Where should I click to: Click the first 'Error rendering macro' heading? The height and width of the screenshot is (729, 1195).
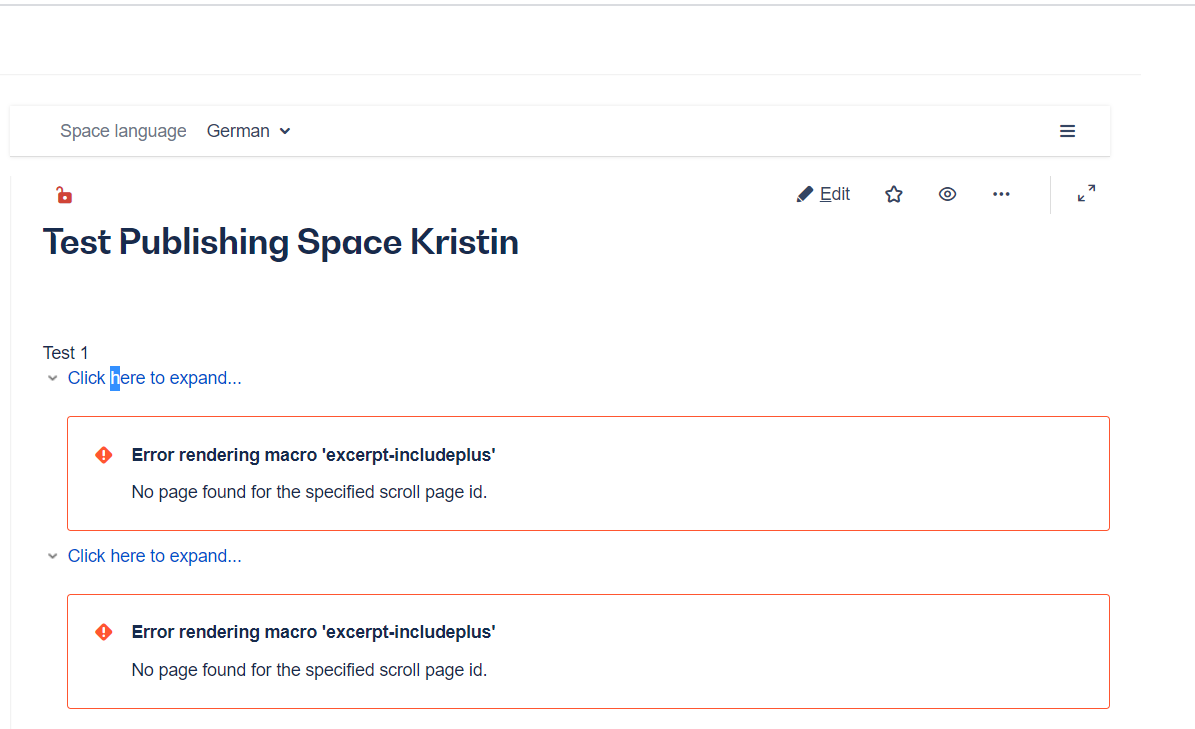313,455
